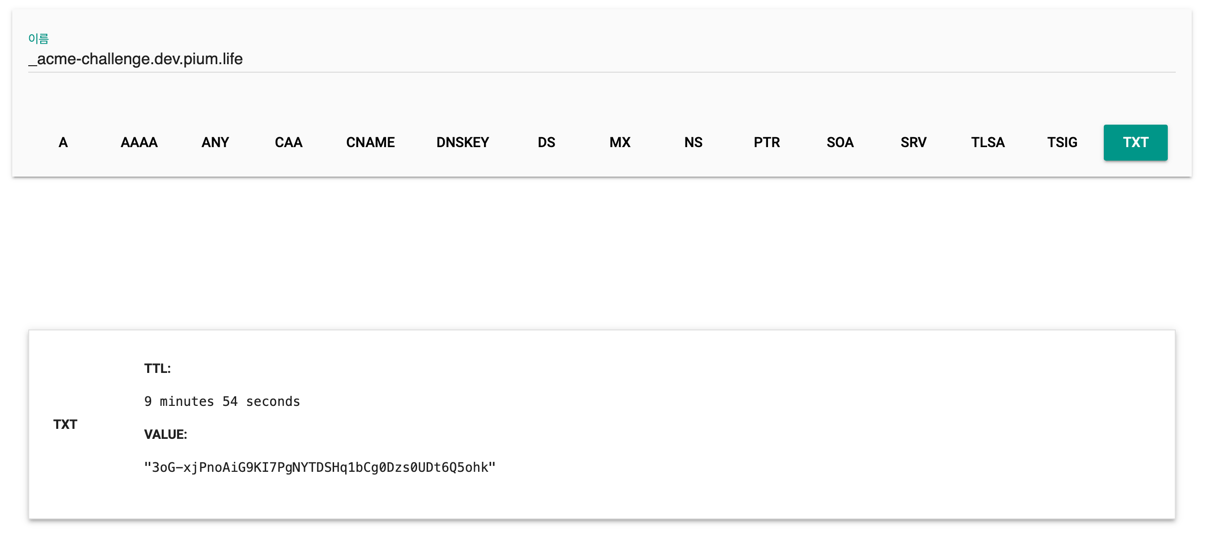Click the TXT label in result card
This screenshot has height=550, width=1217.
65,425
